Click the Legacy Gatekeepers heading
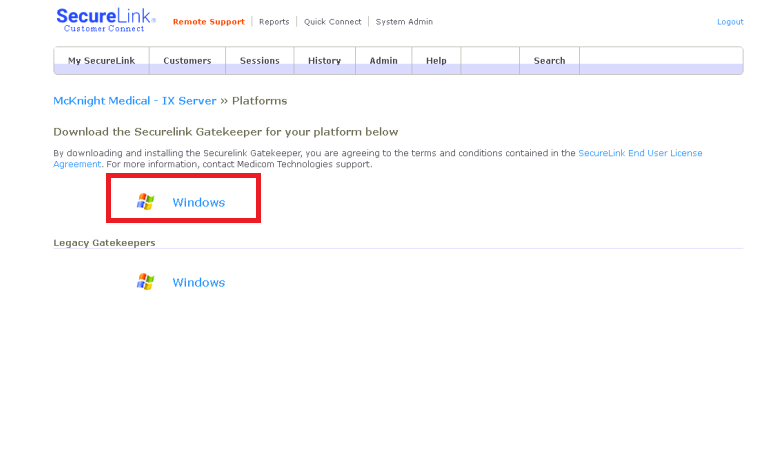The image size is (771, 464). [x=104, y=243]
